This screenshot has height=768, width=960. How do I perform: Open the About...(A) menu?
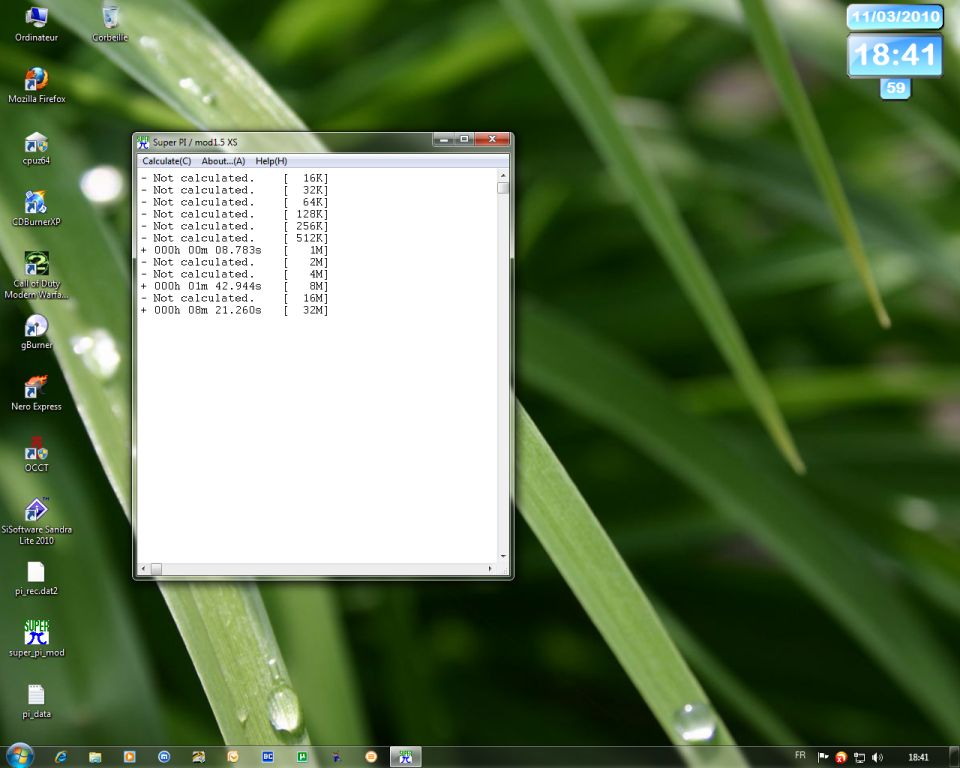tap(223, 161)
